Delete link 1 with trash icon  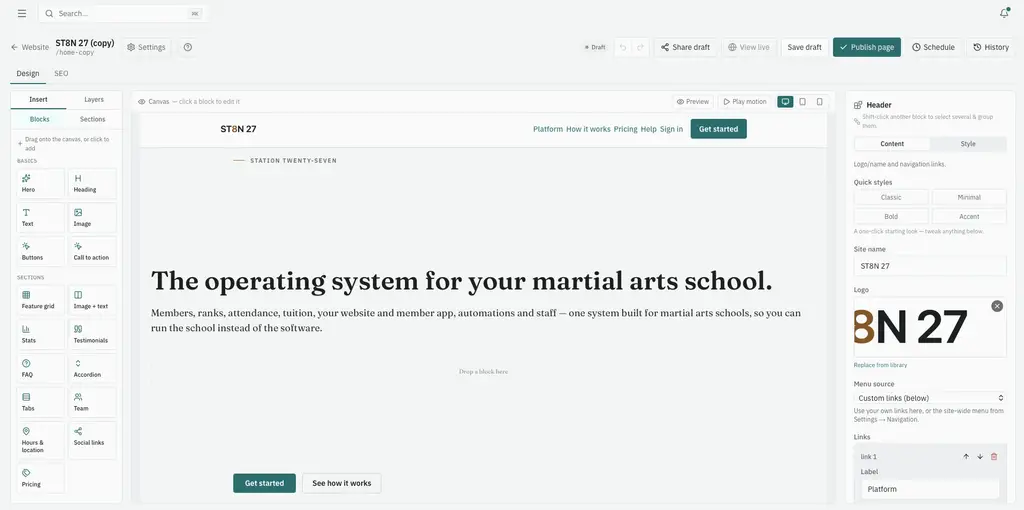[994, 456]
